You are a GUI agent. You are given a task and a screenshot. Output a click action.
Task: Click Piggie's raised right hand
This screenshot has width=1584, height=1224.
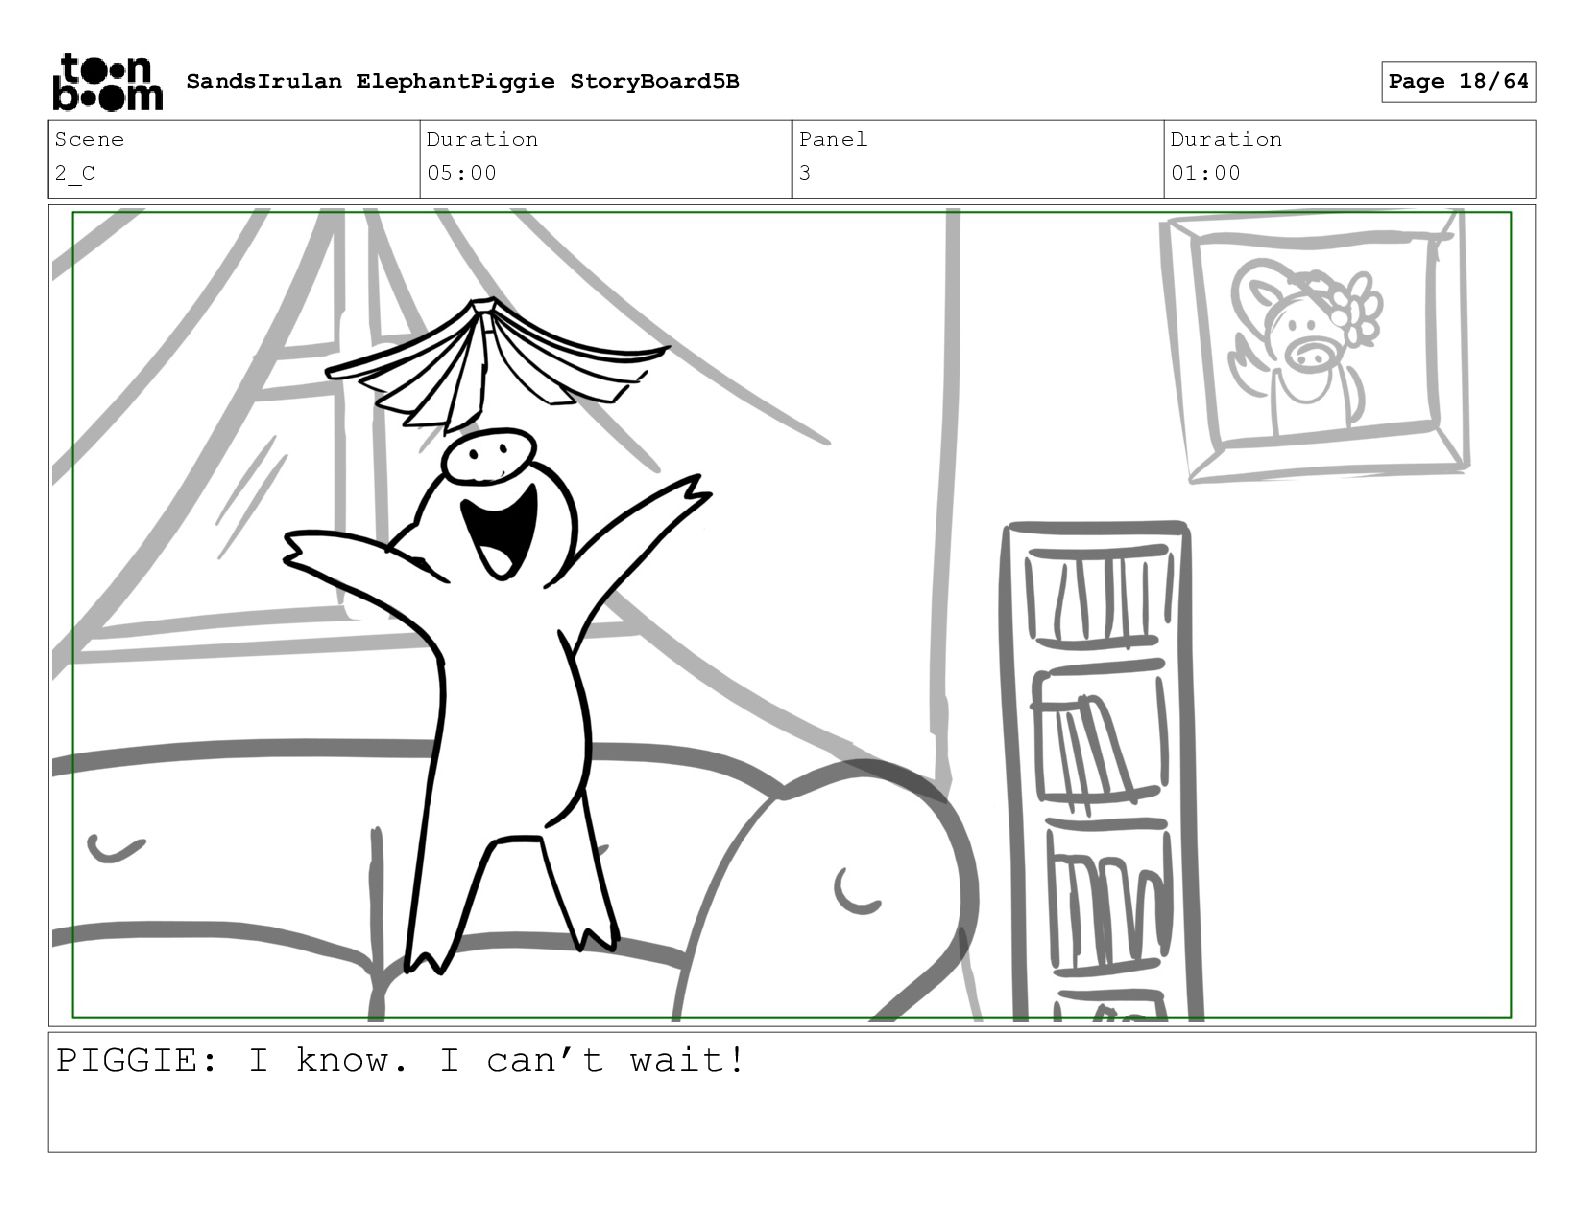304,552
